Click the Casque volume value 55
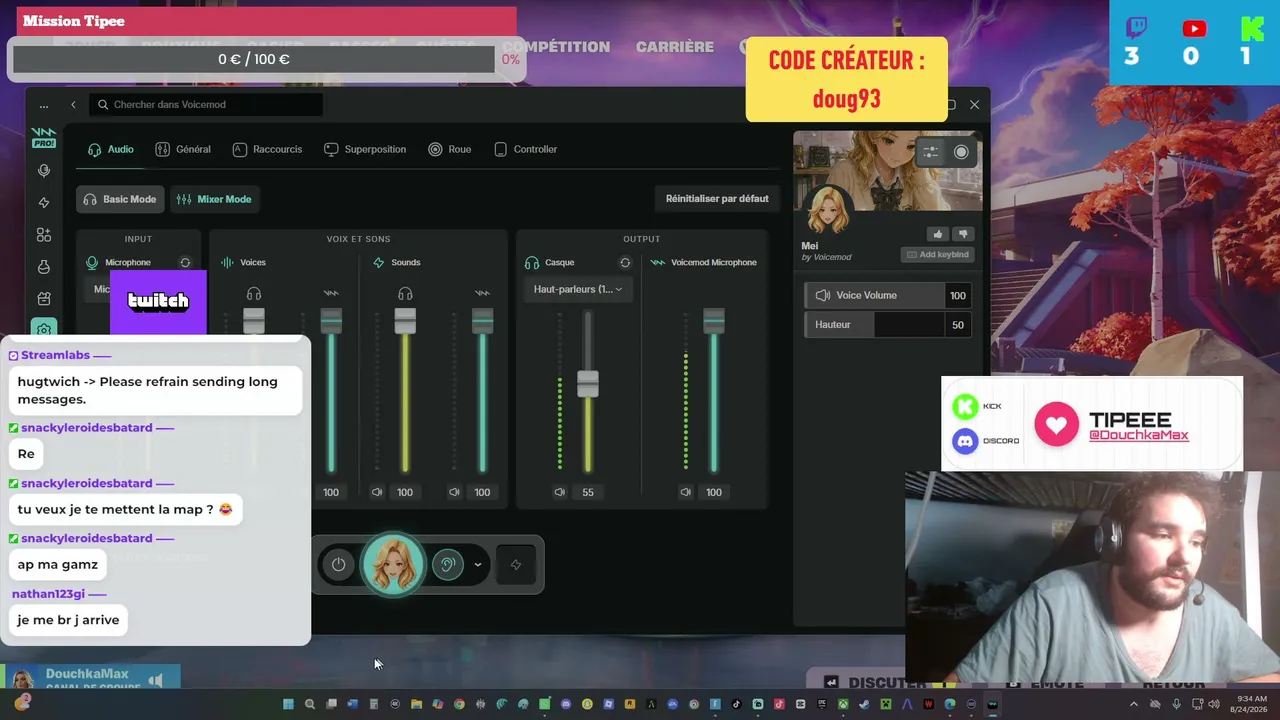Screen dimensions: 1280x720 click(x=588, y=492)
